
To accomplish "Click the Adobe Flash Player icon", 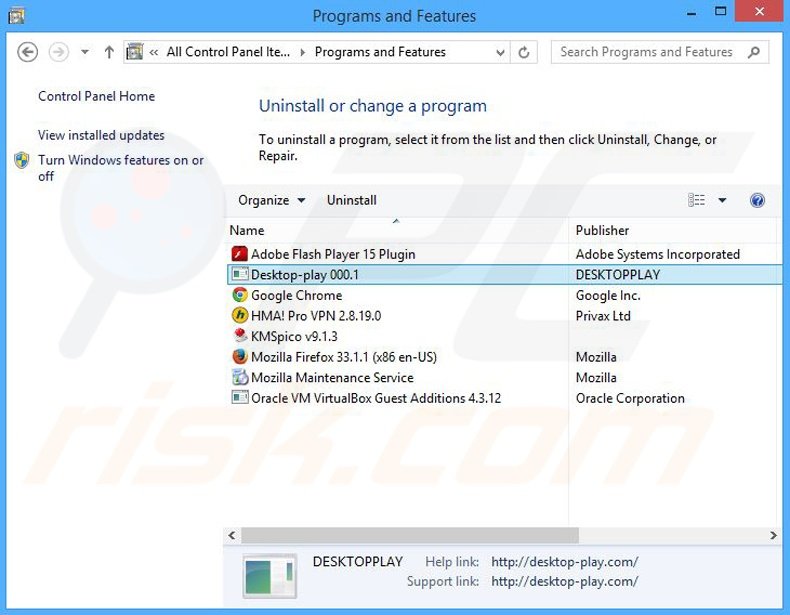I will [239, 254].
